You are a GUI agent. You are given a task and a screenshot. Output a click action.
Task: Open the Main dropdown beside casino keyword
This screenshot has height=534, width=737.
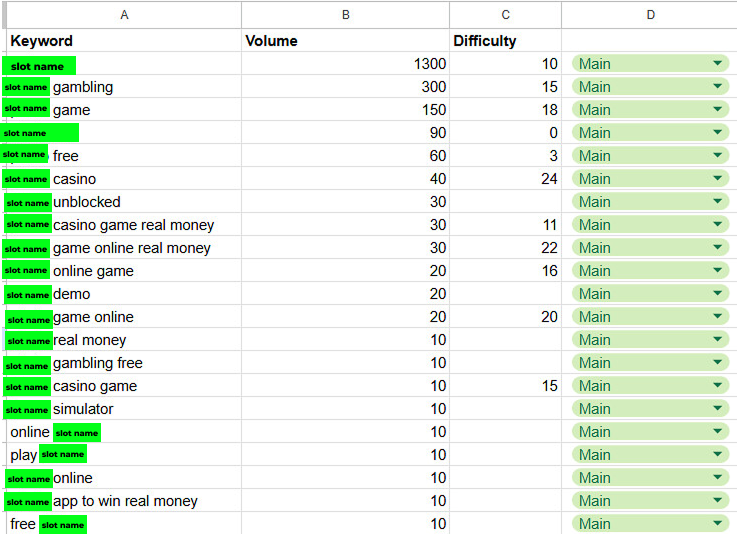coord(650,179)
